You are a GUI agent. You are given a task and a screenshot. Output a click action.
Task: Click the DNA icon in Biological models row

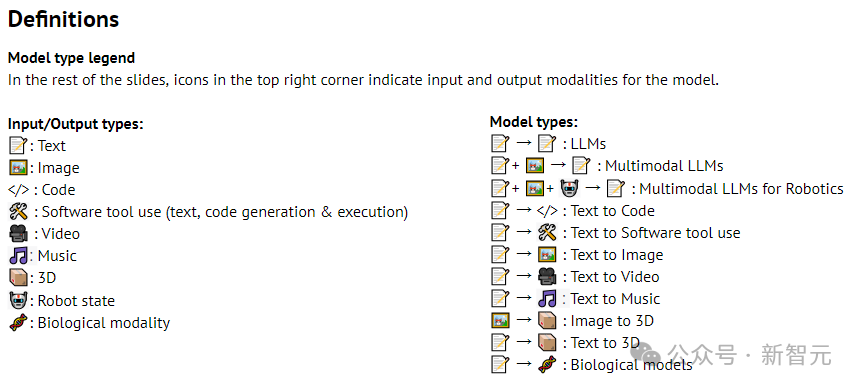click(x=547, y=364)
